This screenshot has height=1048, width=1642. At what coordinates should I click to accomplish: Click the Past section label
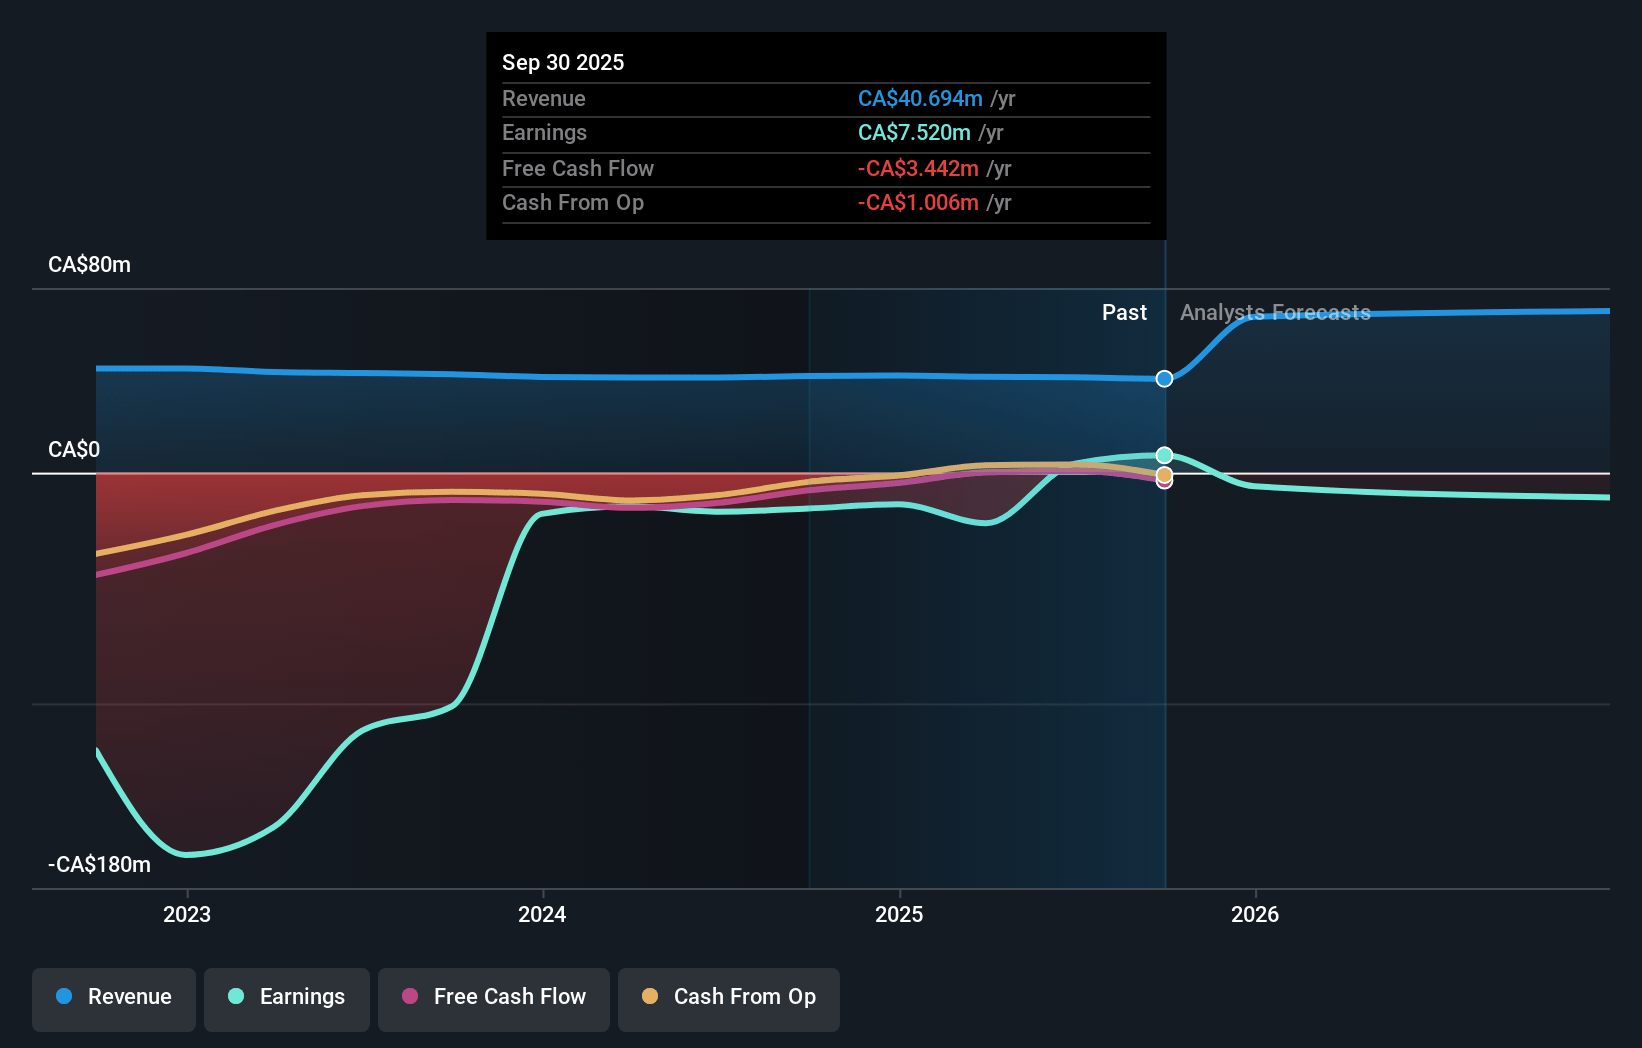(1124, 313)
